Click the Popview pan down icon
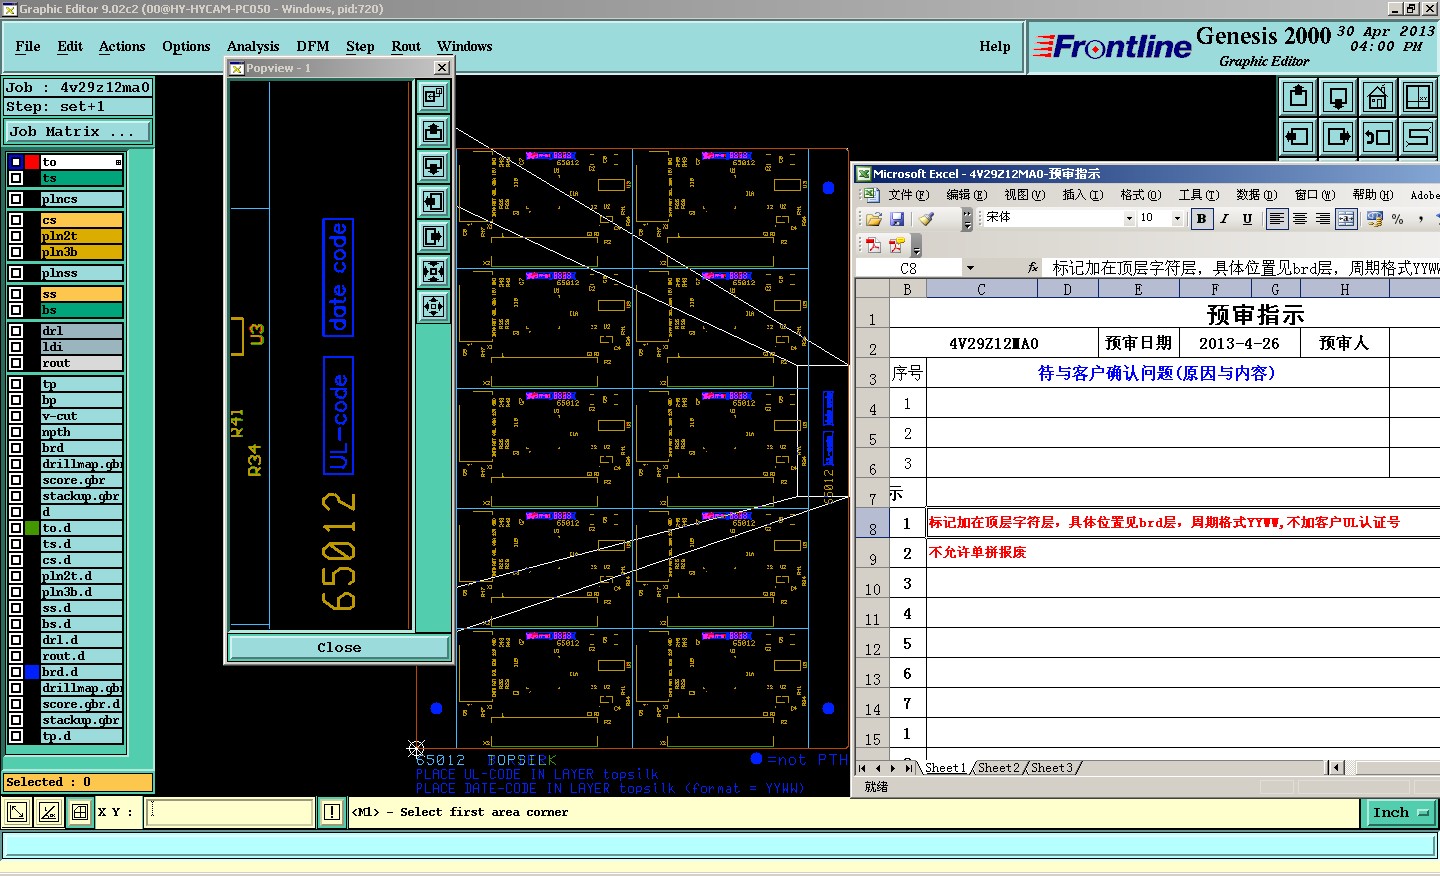 pyautogui.click(x=434, y=166)
